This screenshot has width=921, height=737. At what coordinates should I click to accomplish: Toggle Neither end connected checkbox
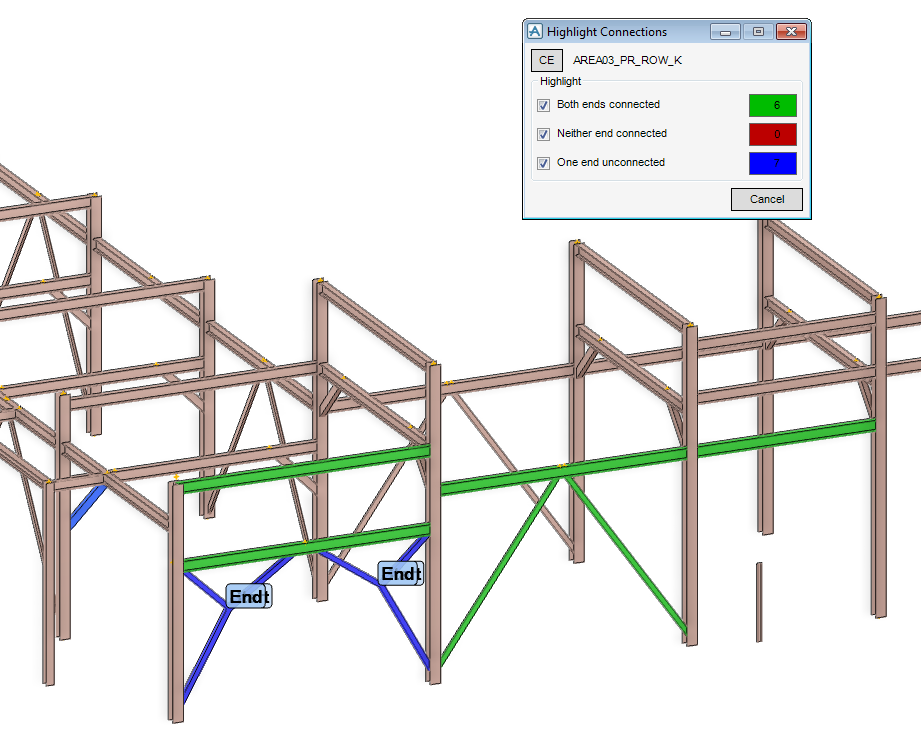click(x=543, y=134)
